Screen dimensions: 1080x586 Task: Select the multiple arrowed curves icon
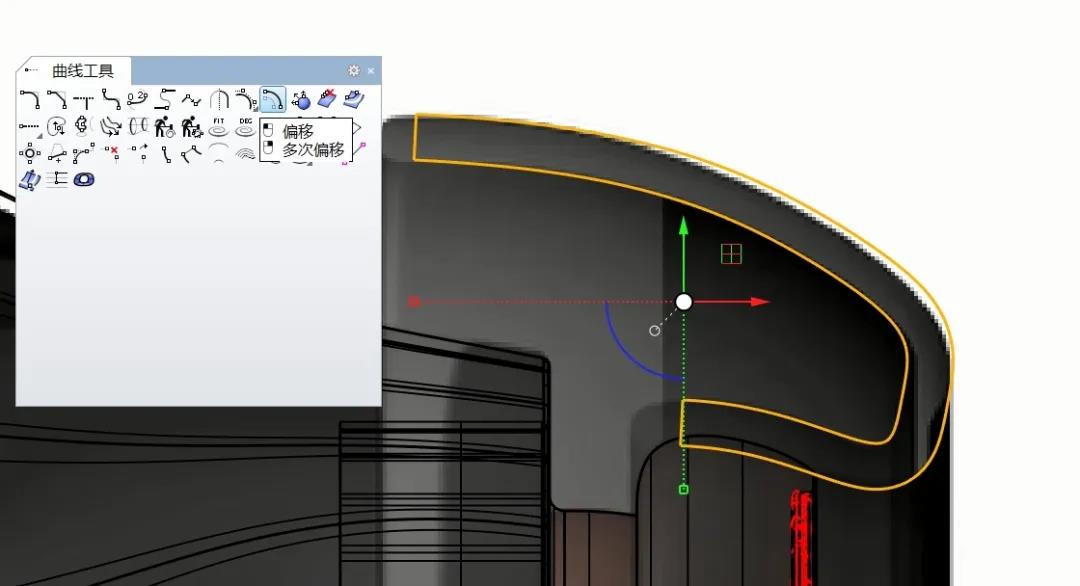point(110,127)
